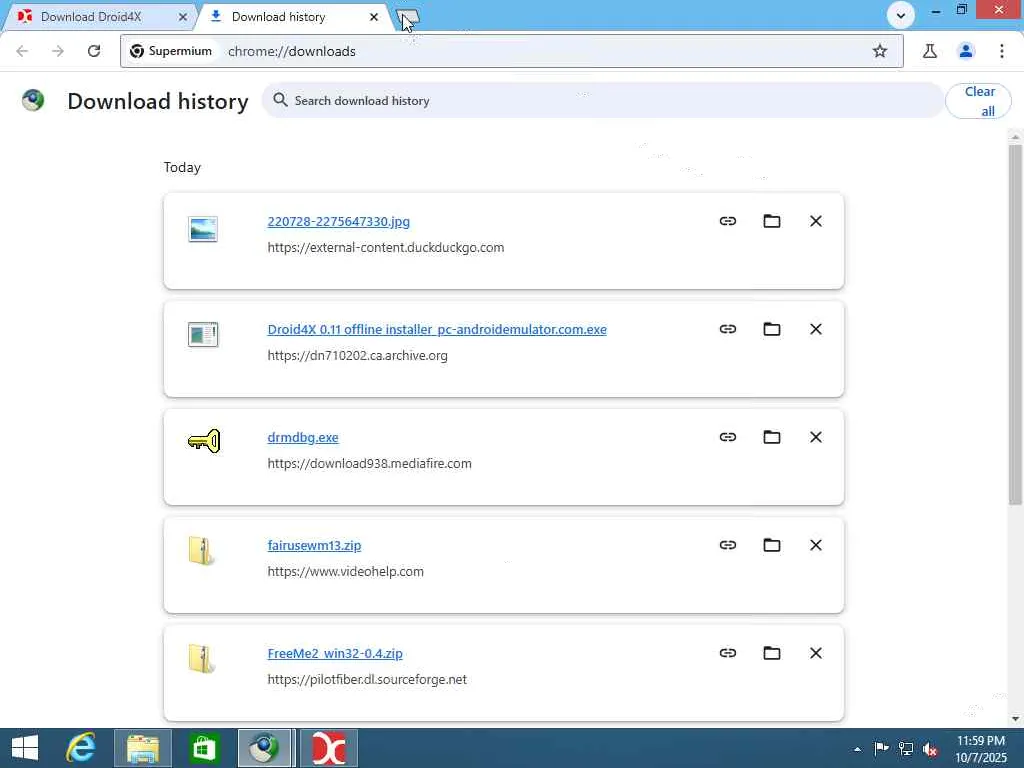Show Droid4X installer in folder
This screenshot has width=1024, height=768.
[x=772, y=329]
